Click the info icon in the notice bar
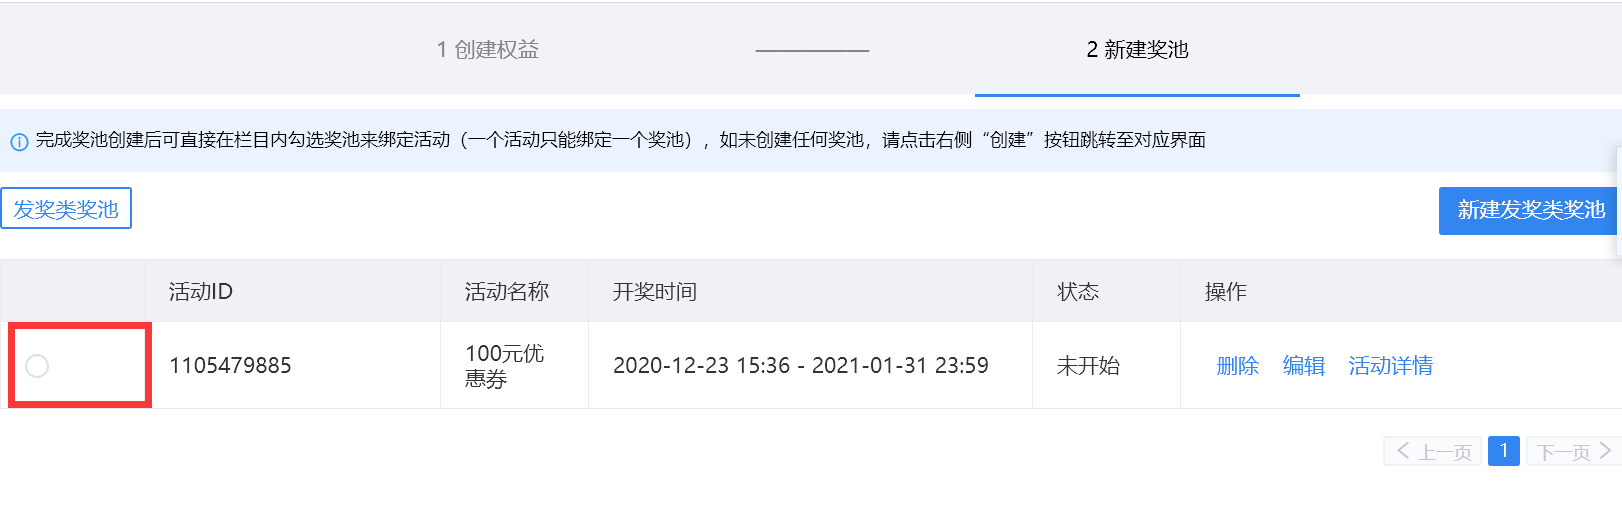Image resolution: width=1622 pixels, height=511 pixels. (19, 142)
